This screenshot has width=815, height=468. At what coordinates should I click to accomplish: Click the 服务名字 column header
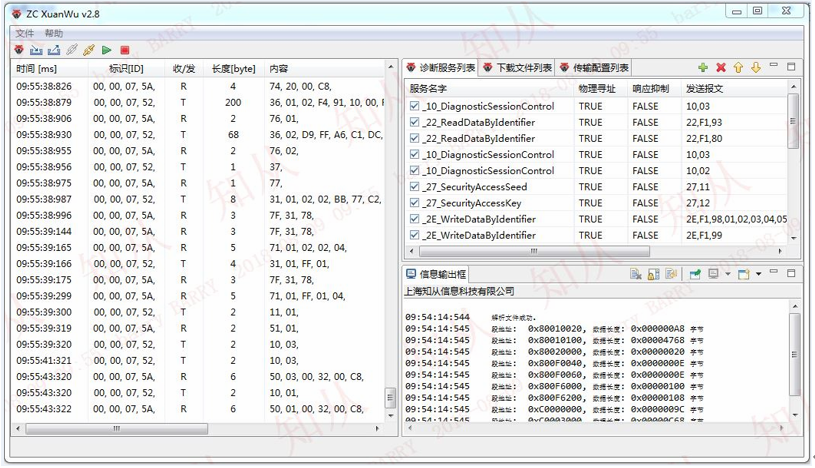pos(490,88)
